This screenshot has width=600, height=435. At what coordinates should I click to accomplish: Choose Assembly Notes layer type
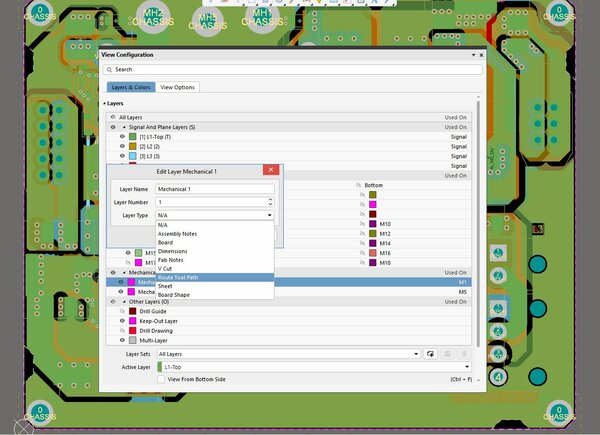(x=215, y=234)
